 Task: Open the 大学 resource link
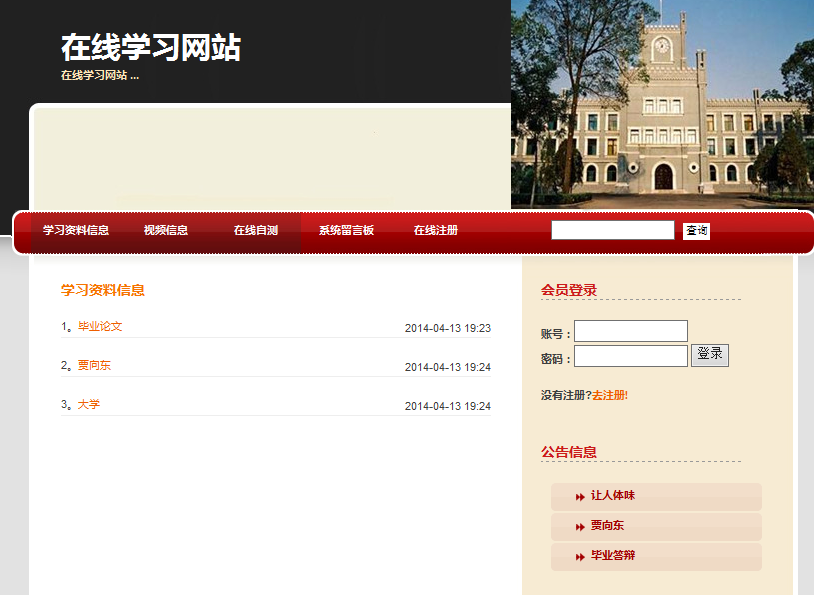pyautogui.click(x=89, y=404)
